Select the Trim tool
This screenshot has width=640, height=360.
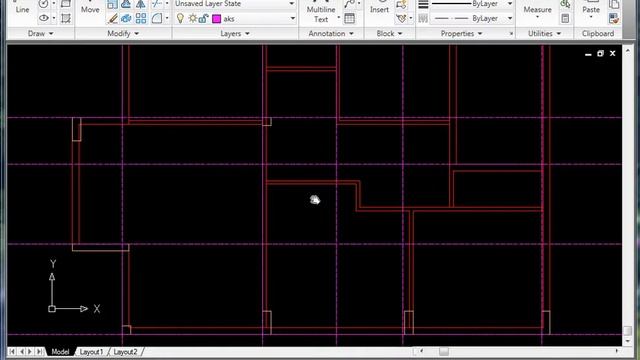pyautogui.click(x=156, y=4)
